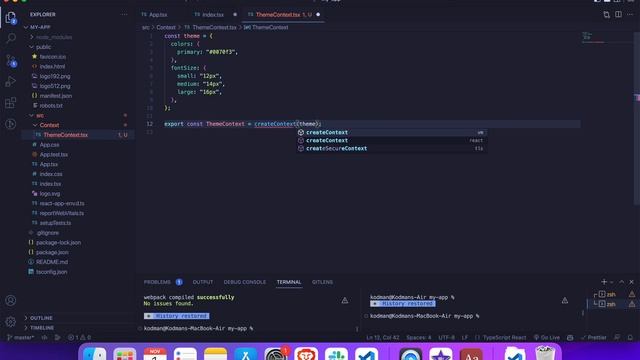Viewport: 640px width, 360px height.
Task: Open the launch profile dropdown beside plus
Action: [x=611, y=282]
